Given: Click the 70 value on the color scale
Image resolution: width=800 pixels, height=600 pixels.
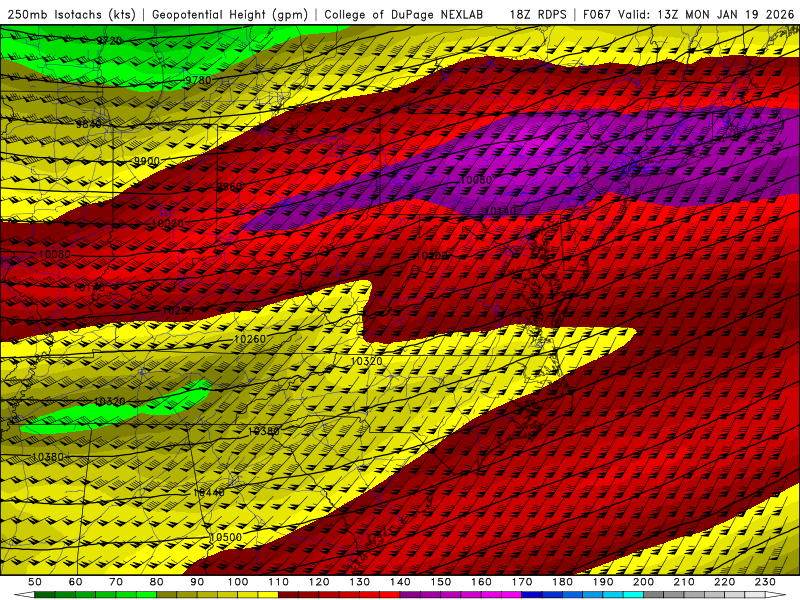Looking at the screenshot, I should click(x=116, y=582).
